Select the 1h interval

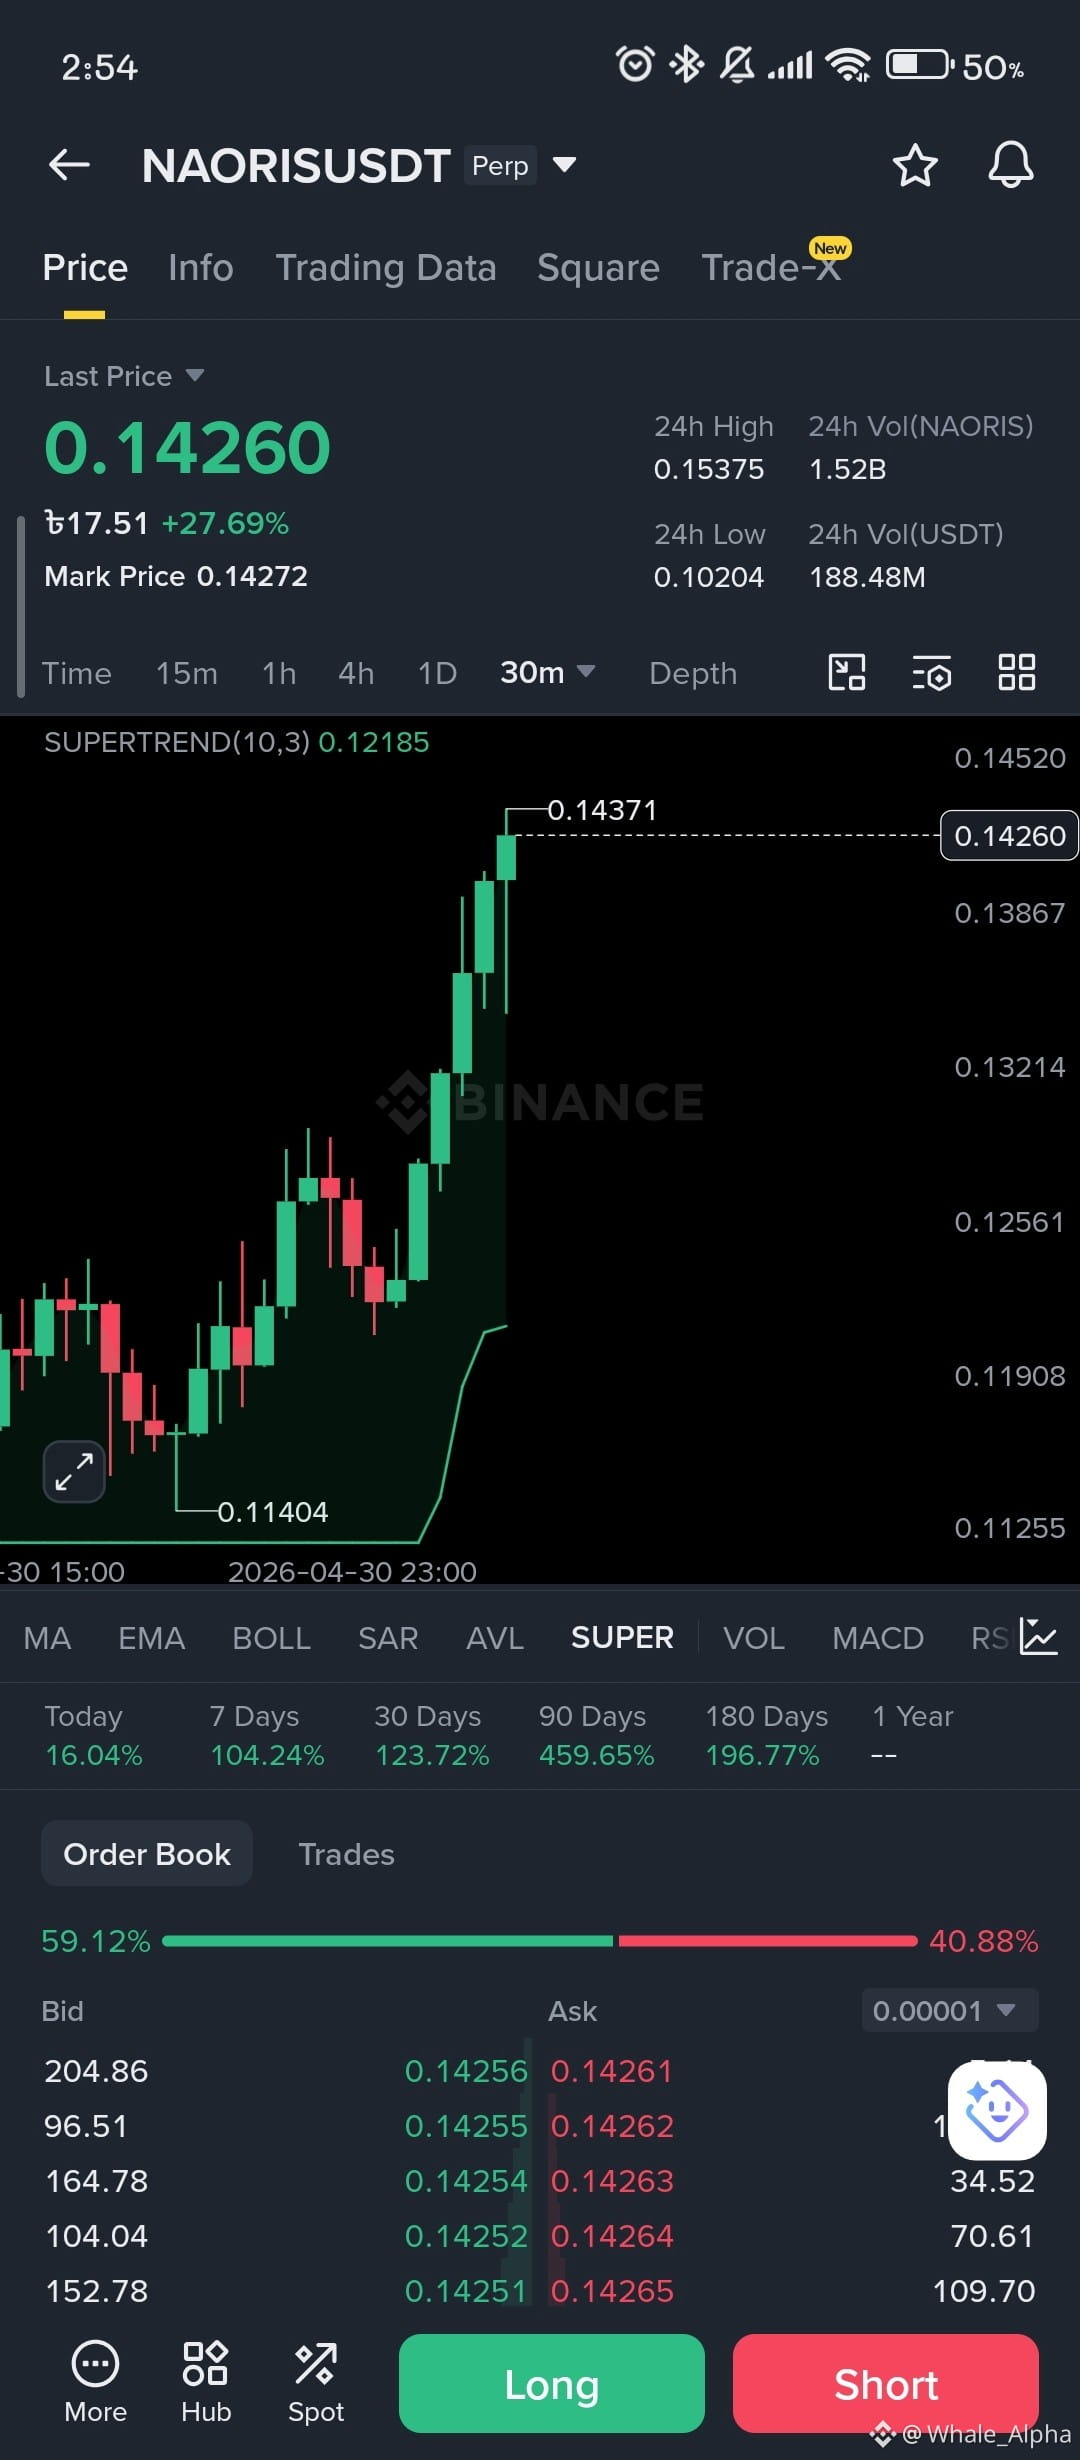pyautogui.click(x=279, y=673)
